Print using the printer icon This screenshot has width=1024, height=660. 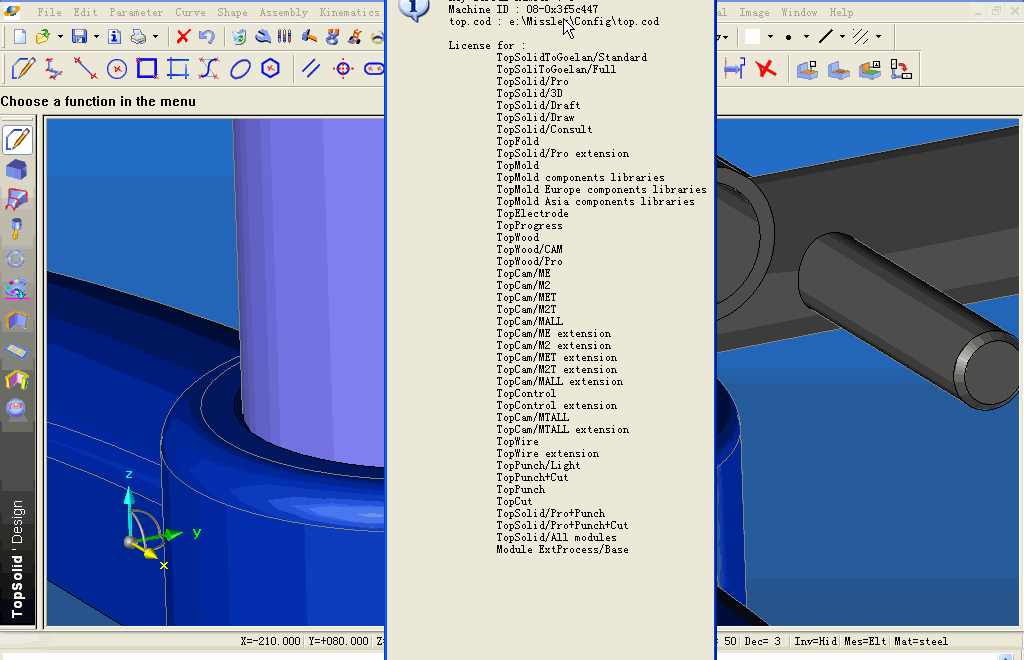138,37
